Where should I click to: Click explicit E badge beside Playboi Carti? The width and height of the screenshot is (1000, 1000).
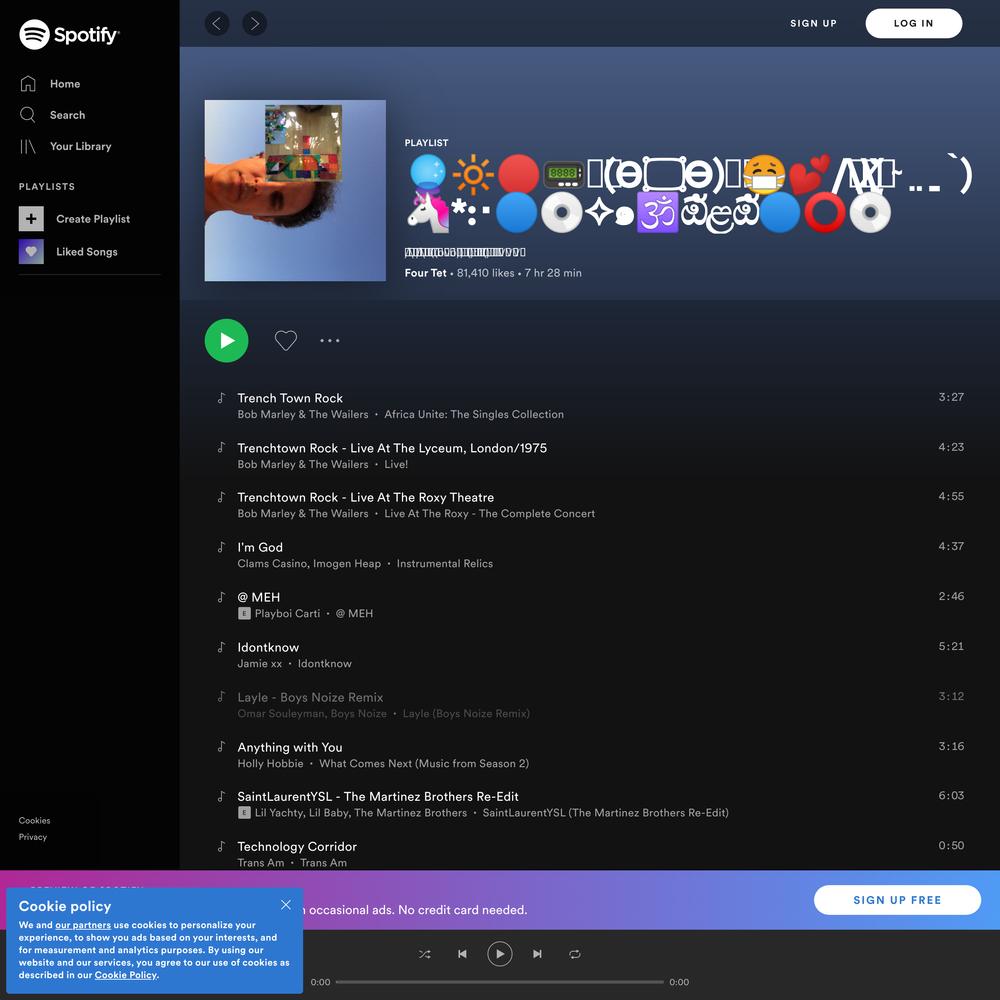(244, 614)
